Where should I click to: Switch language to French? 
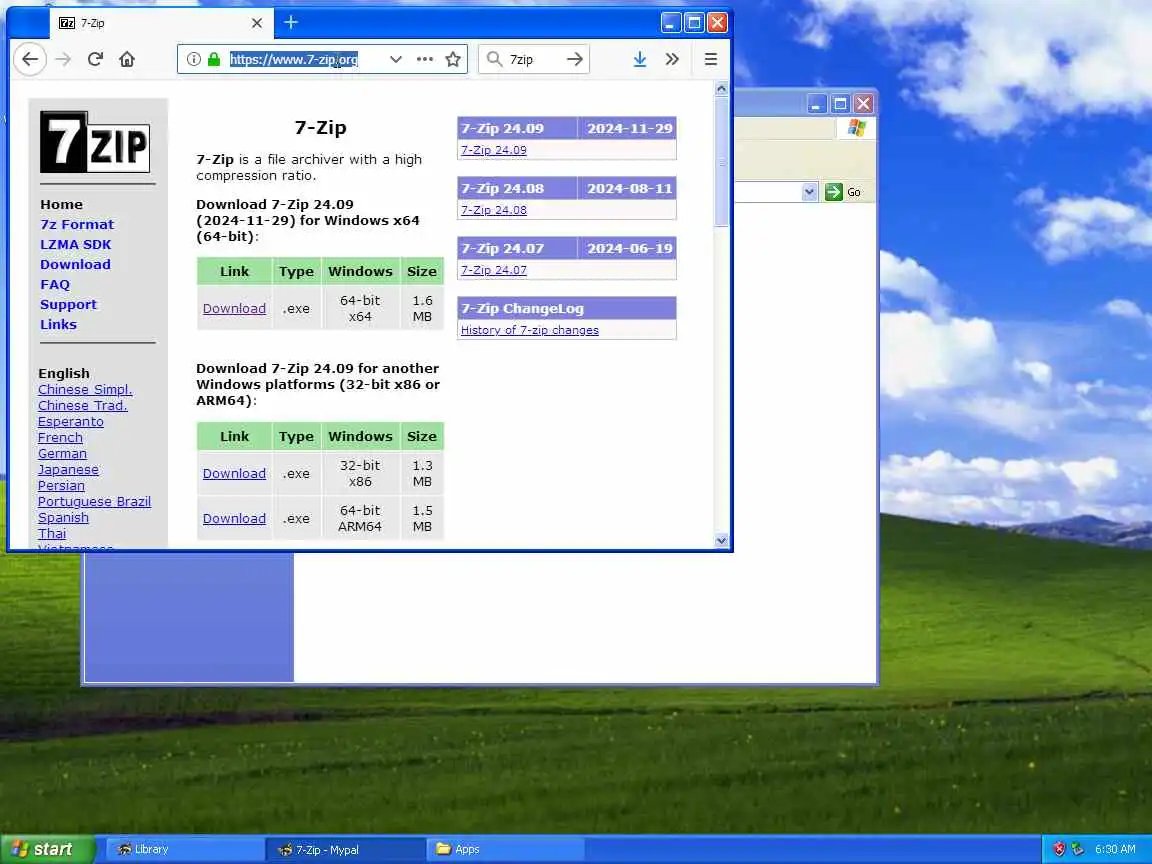60,438
